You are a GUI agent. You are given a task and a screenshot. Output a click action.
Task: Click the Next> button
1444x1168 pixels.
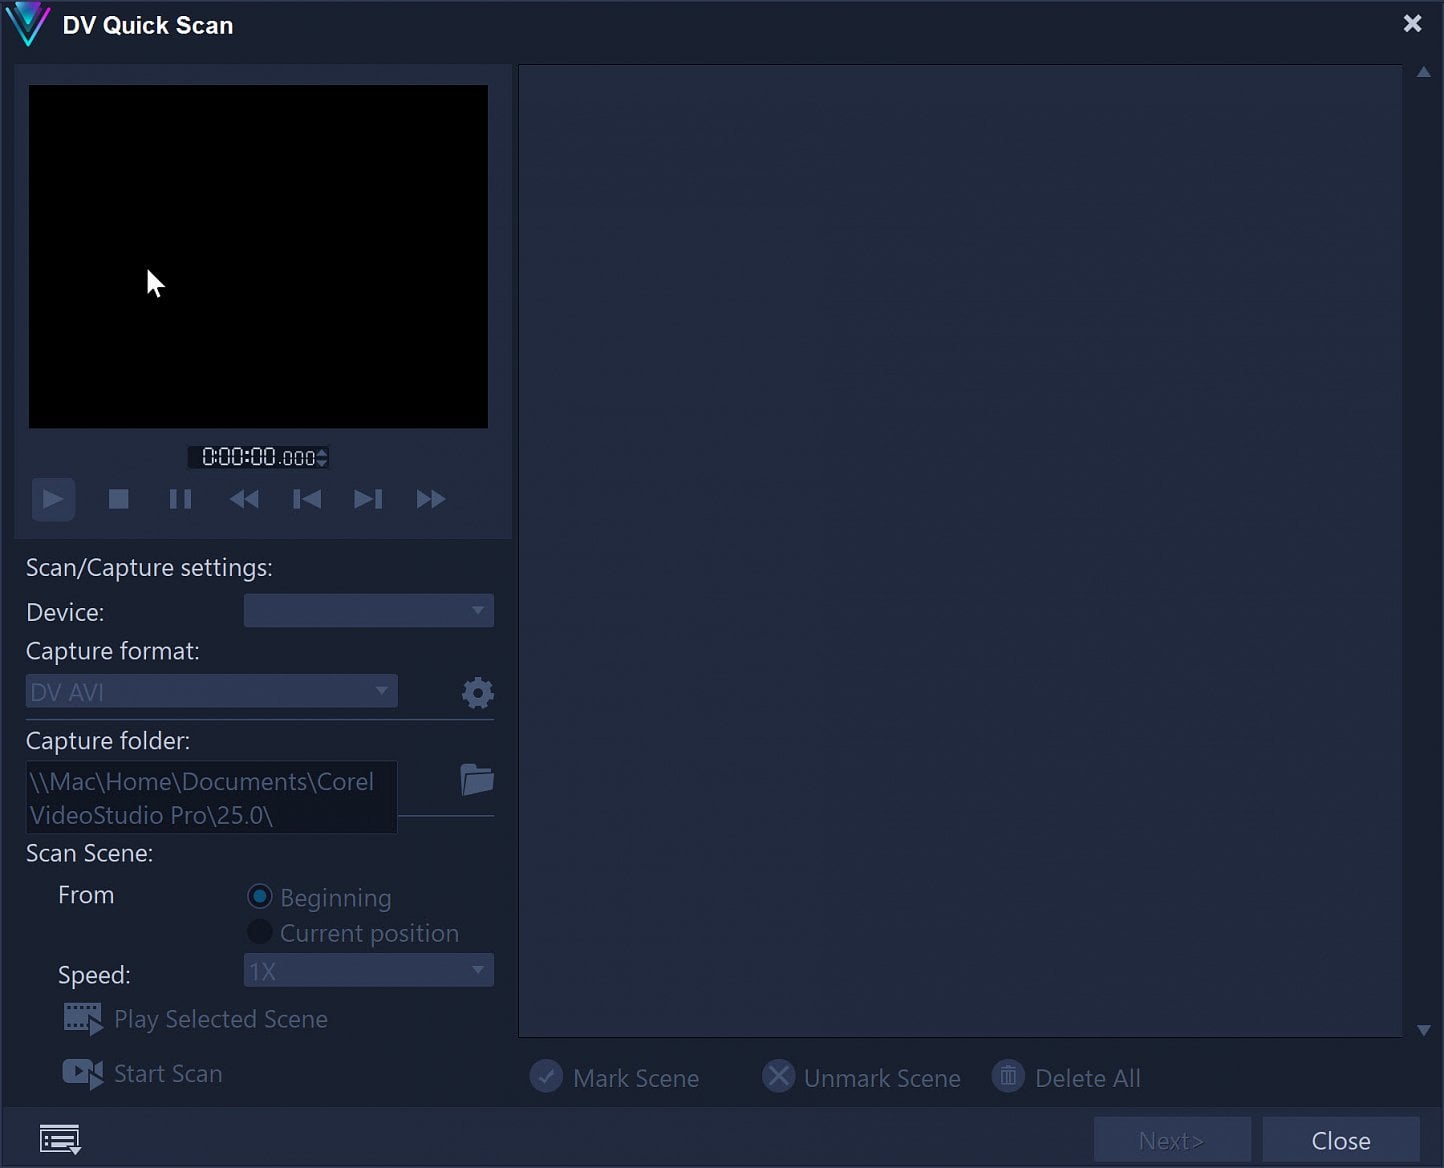pos(1172,1140)
